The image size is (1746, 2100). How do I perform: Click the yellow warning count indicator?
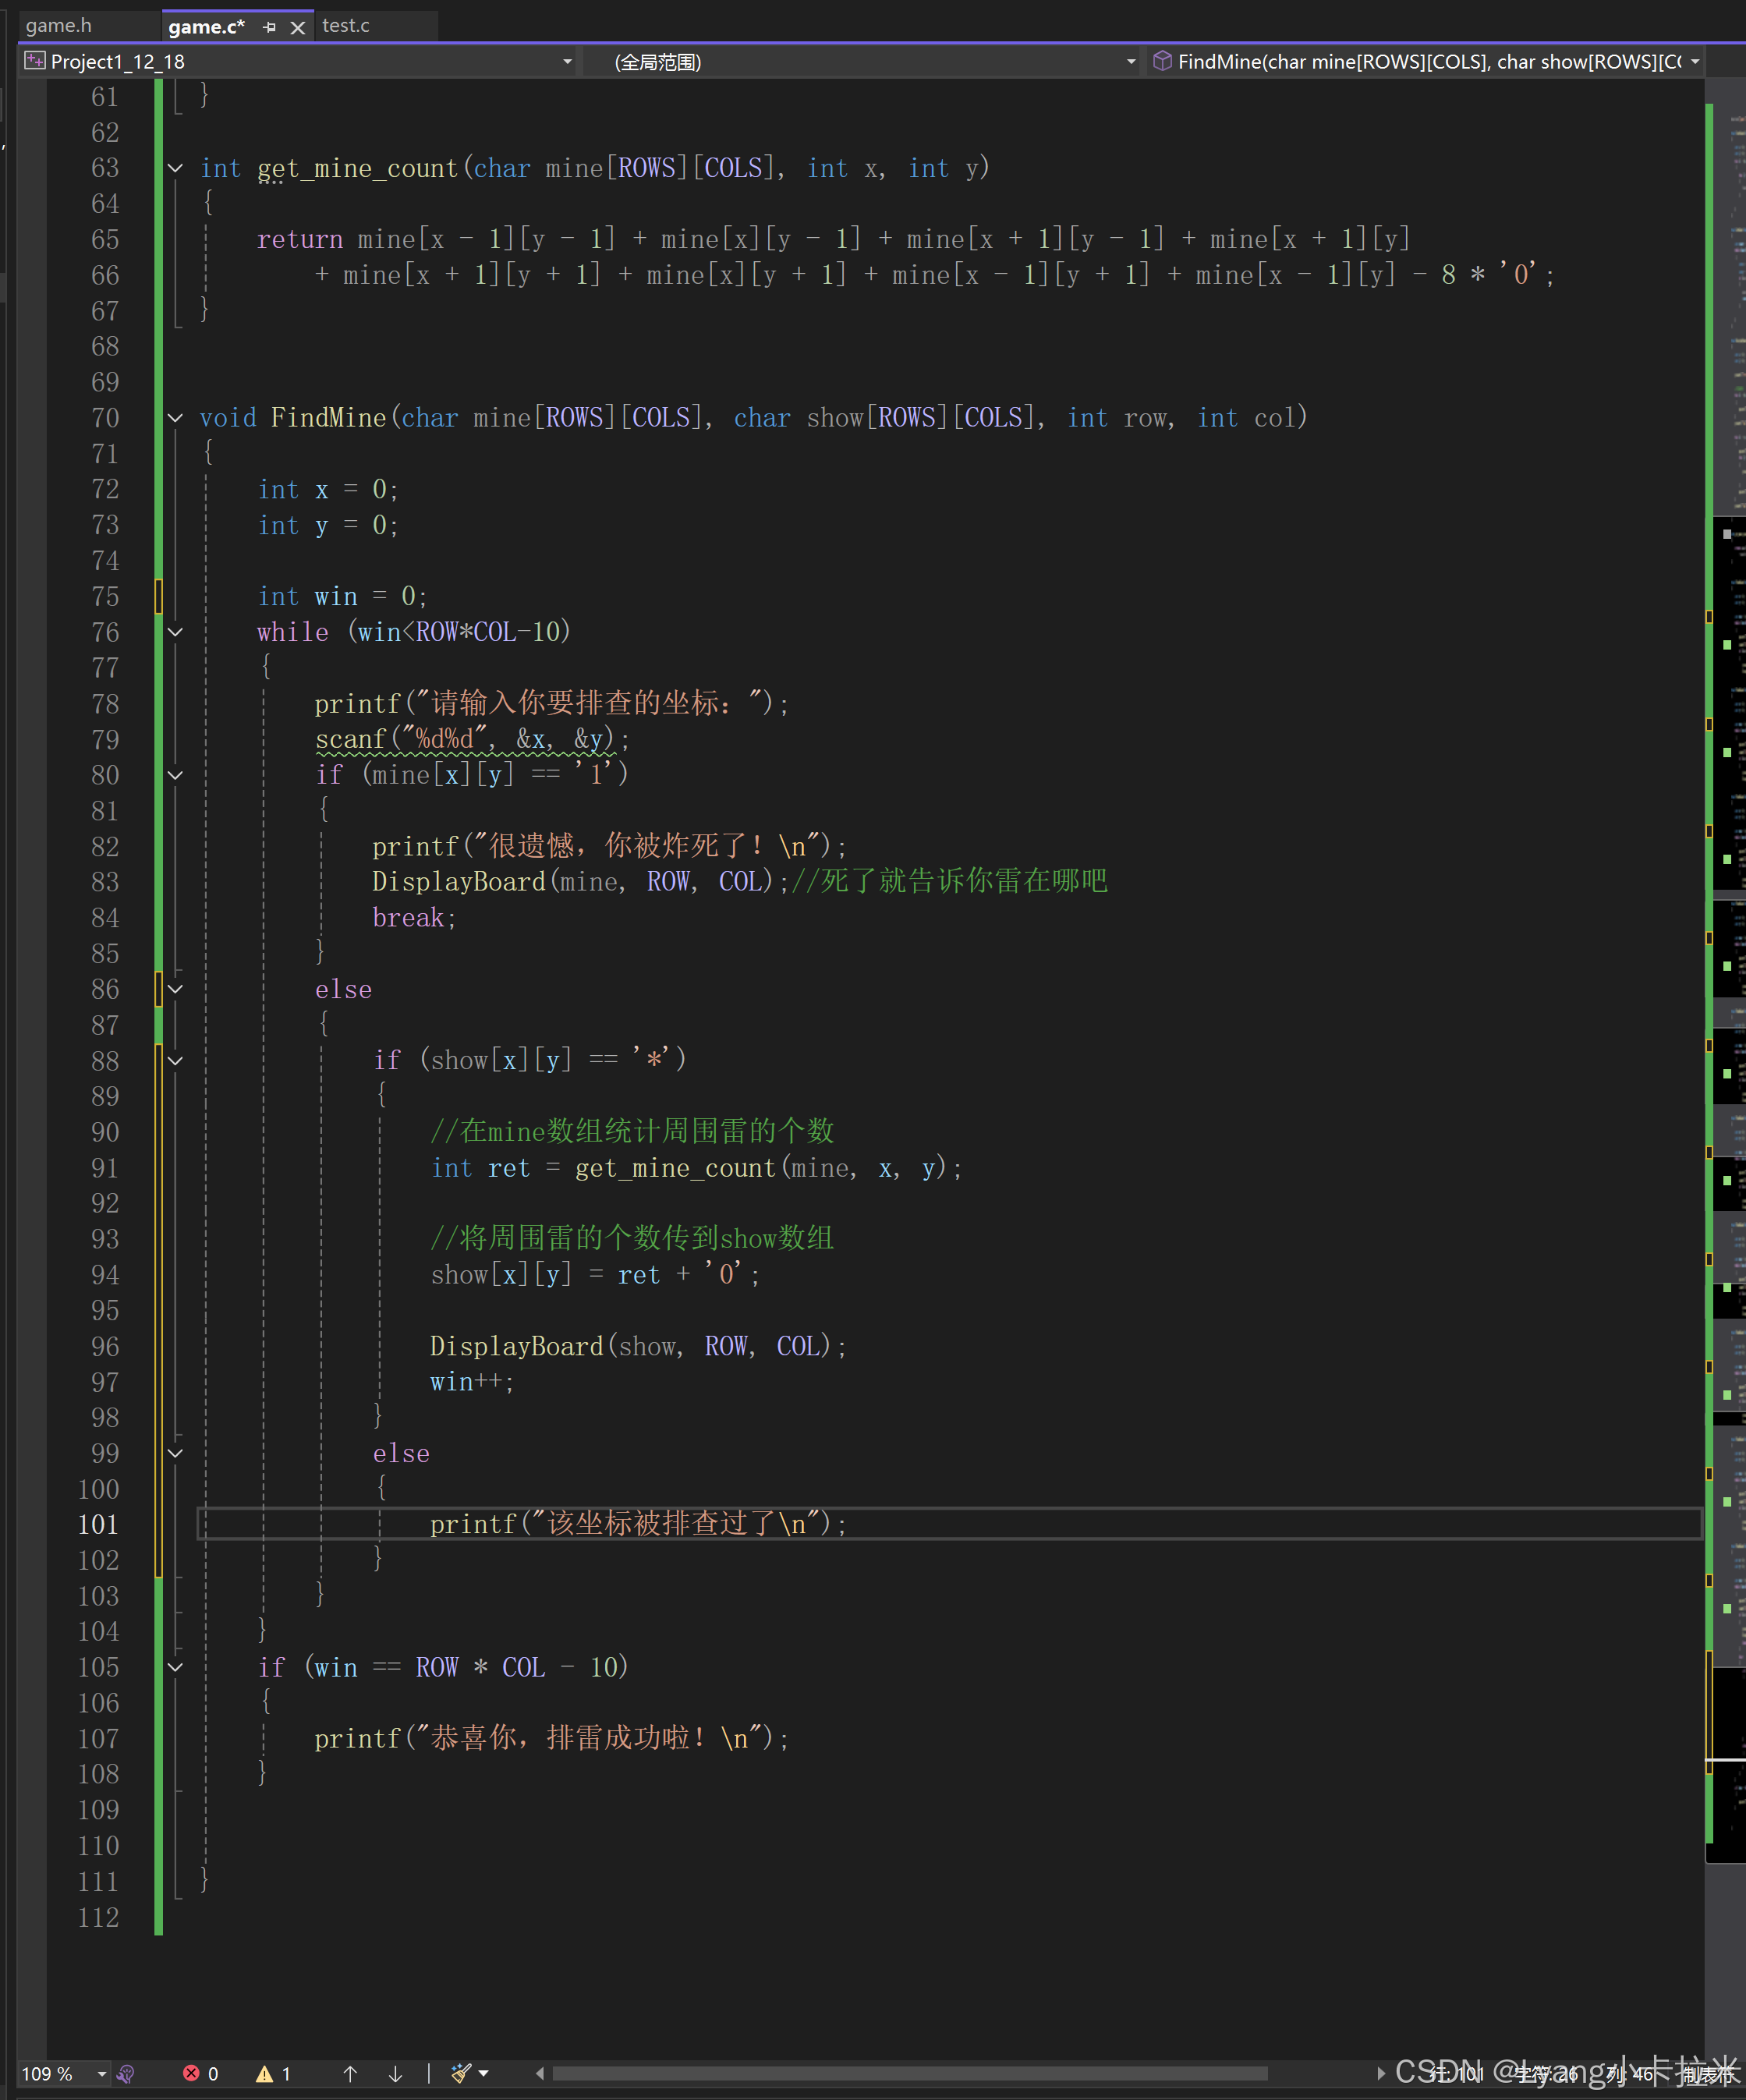(272, 2073)
